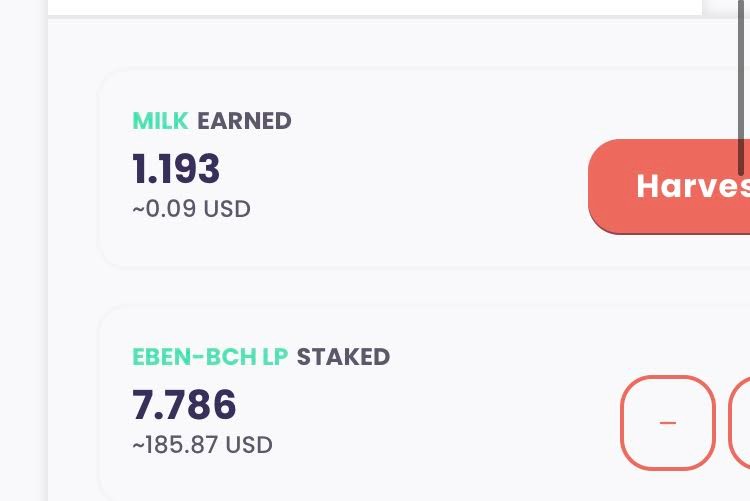Click the dark vertical scrollbar thumb
The height and width of the screenshot is (501, 750).
(741, 88)
